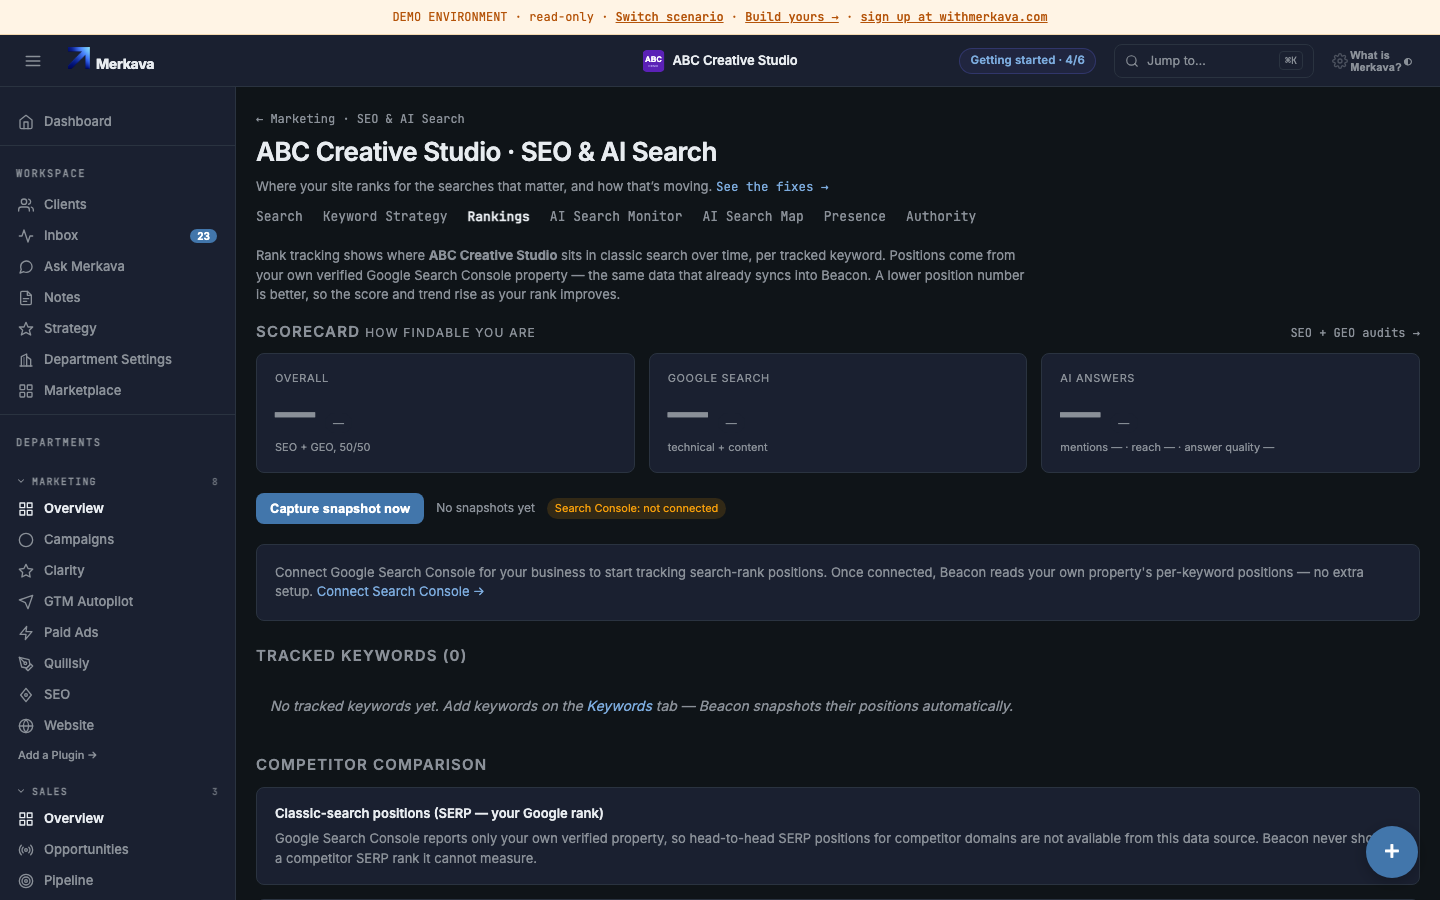The image size is (1440, 900).
Task: Click the Marketing Overview grid icon
Action: 26,509
